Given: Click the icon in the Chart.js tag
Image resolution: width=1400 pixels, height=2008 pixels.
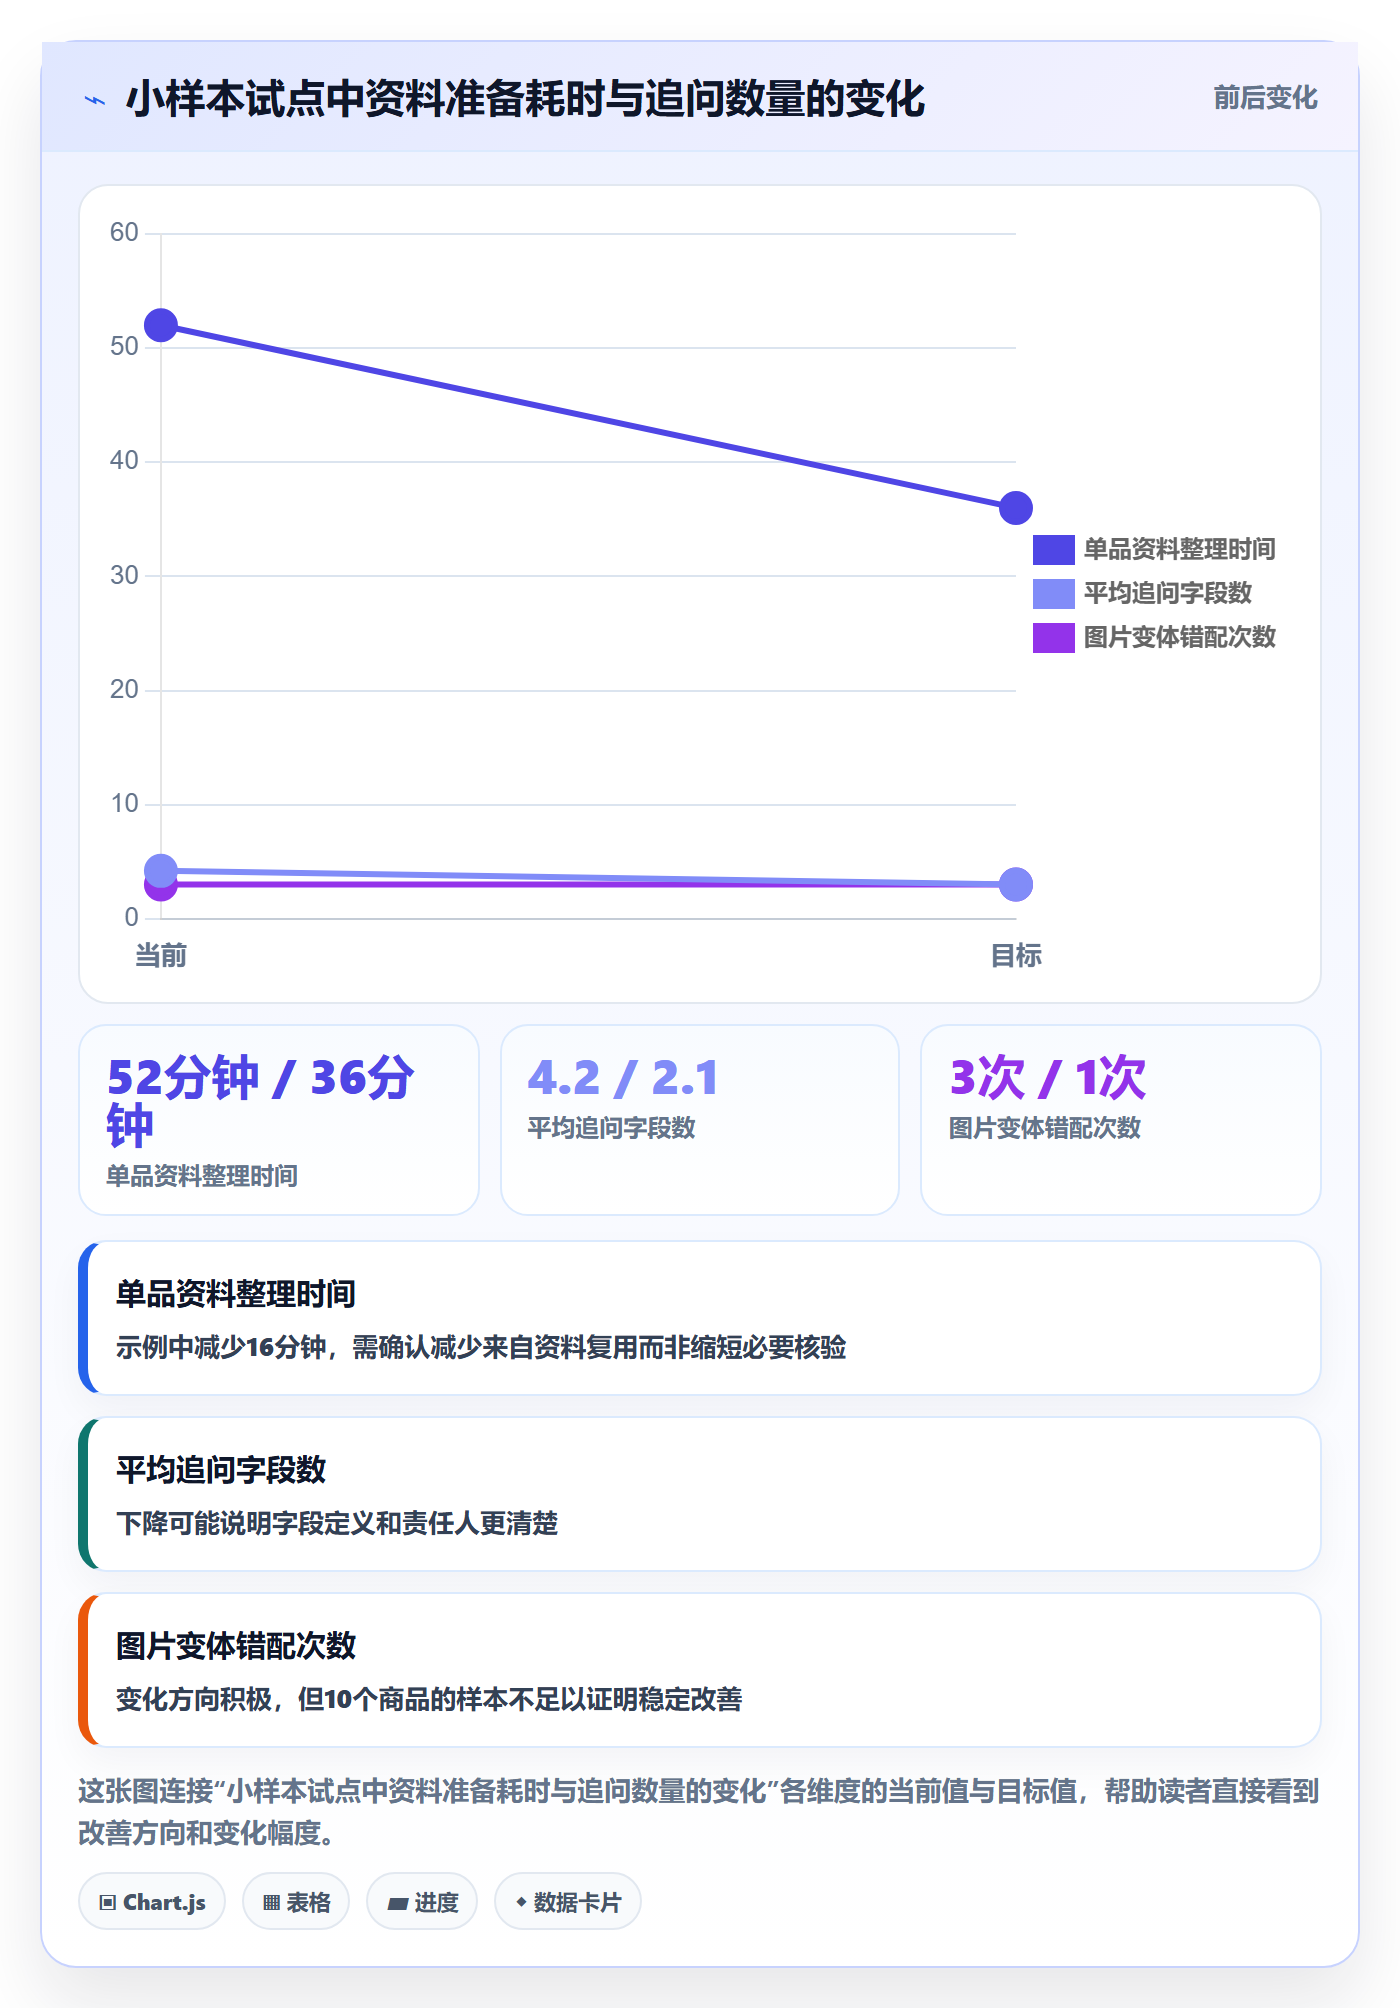Looking at the screenshot, I should pos(108,1903).
